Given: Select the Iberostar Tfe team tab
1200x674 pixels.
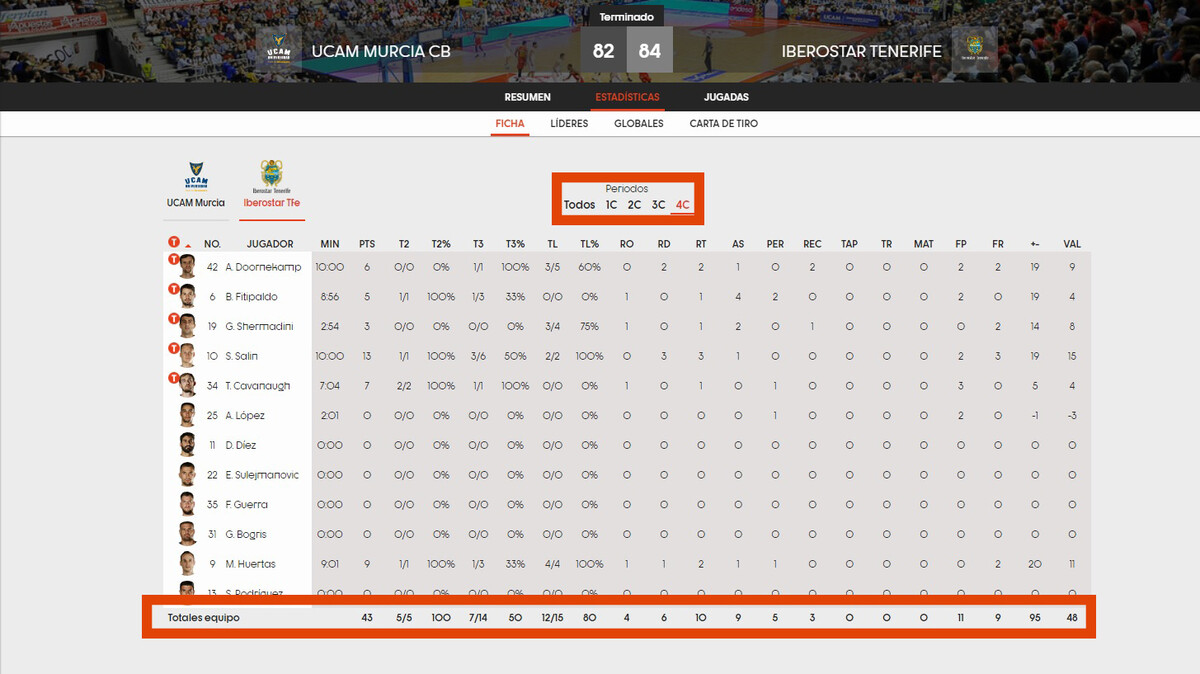Looking at the screenshot, I should click(x=272, y=185).
